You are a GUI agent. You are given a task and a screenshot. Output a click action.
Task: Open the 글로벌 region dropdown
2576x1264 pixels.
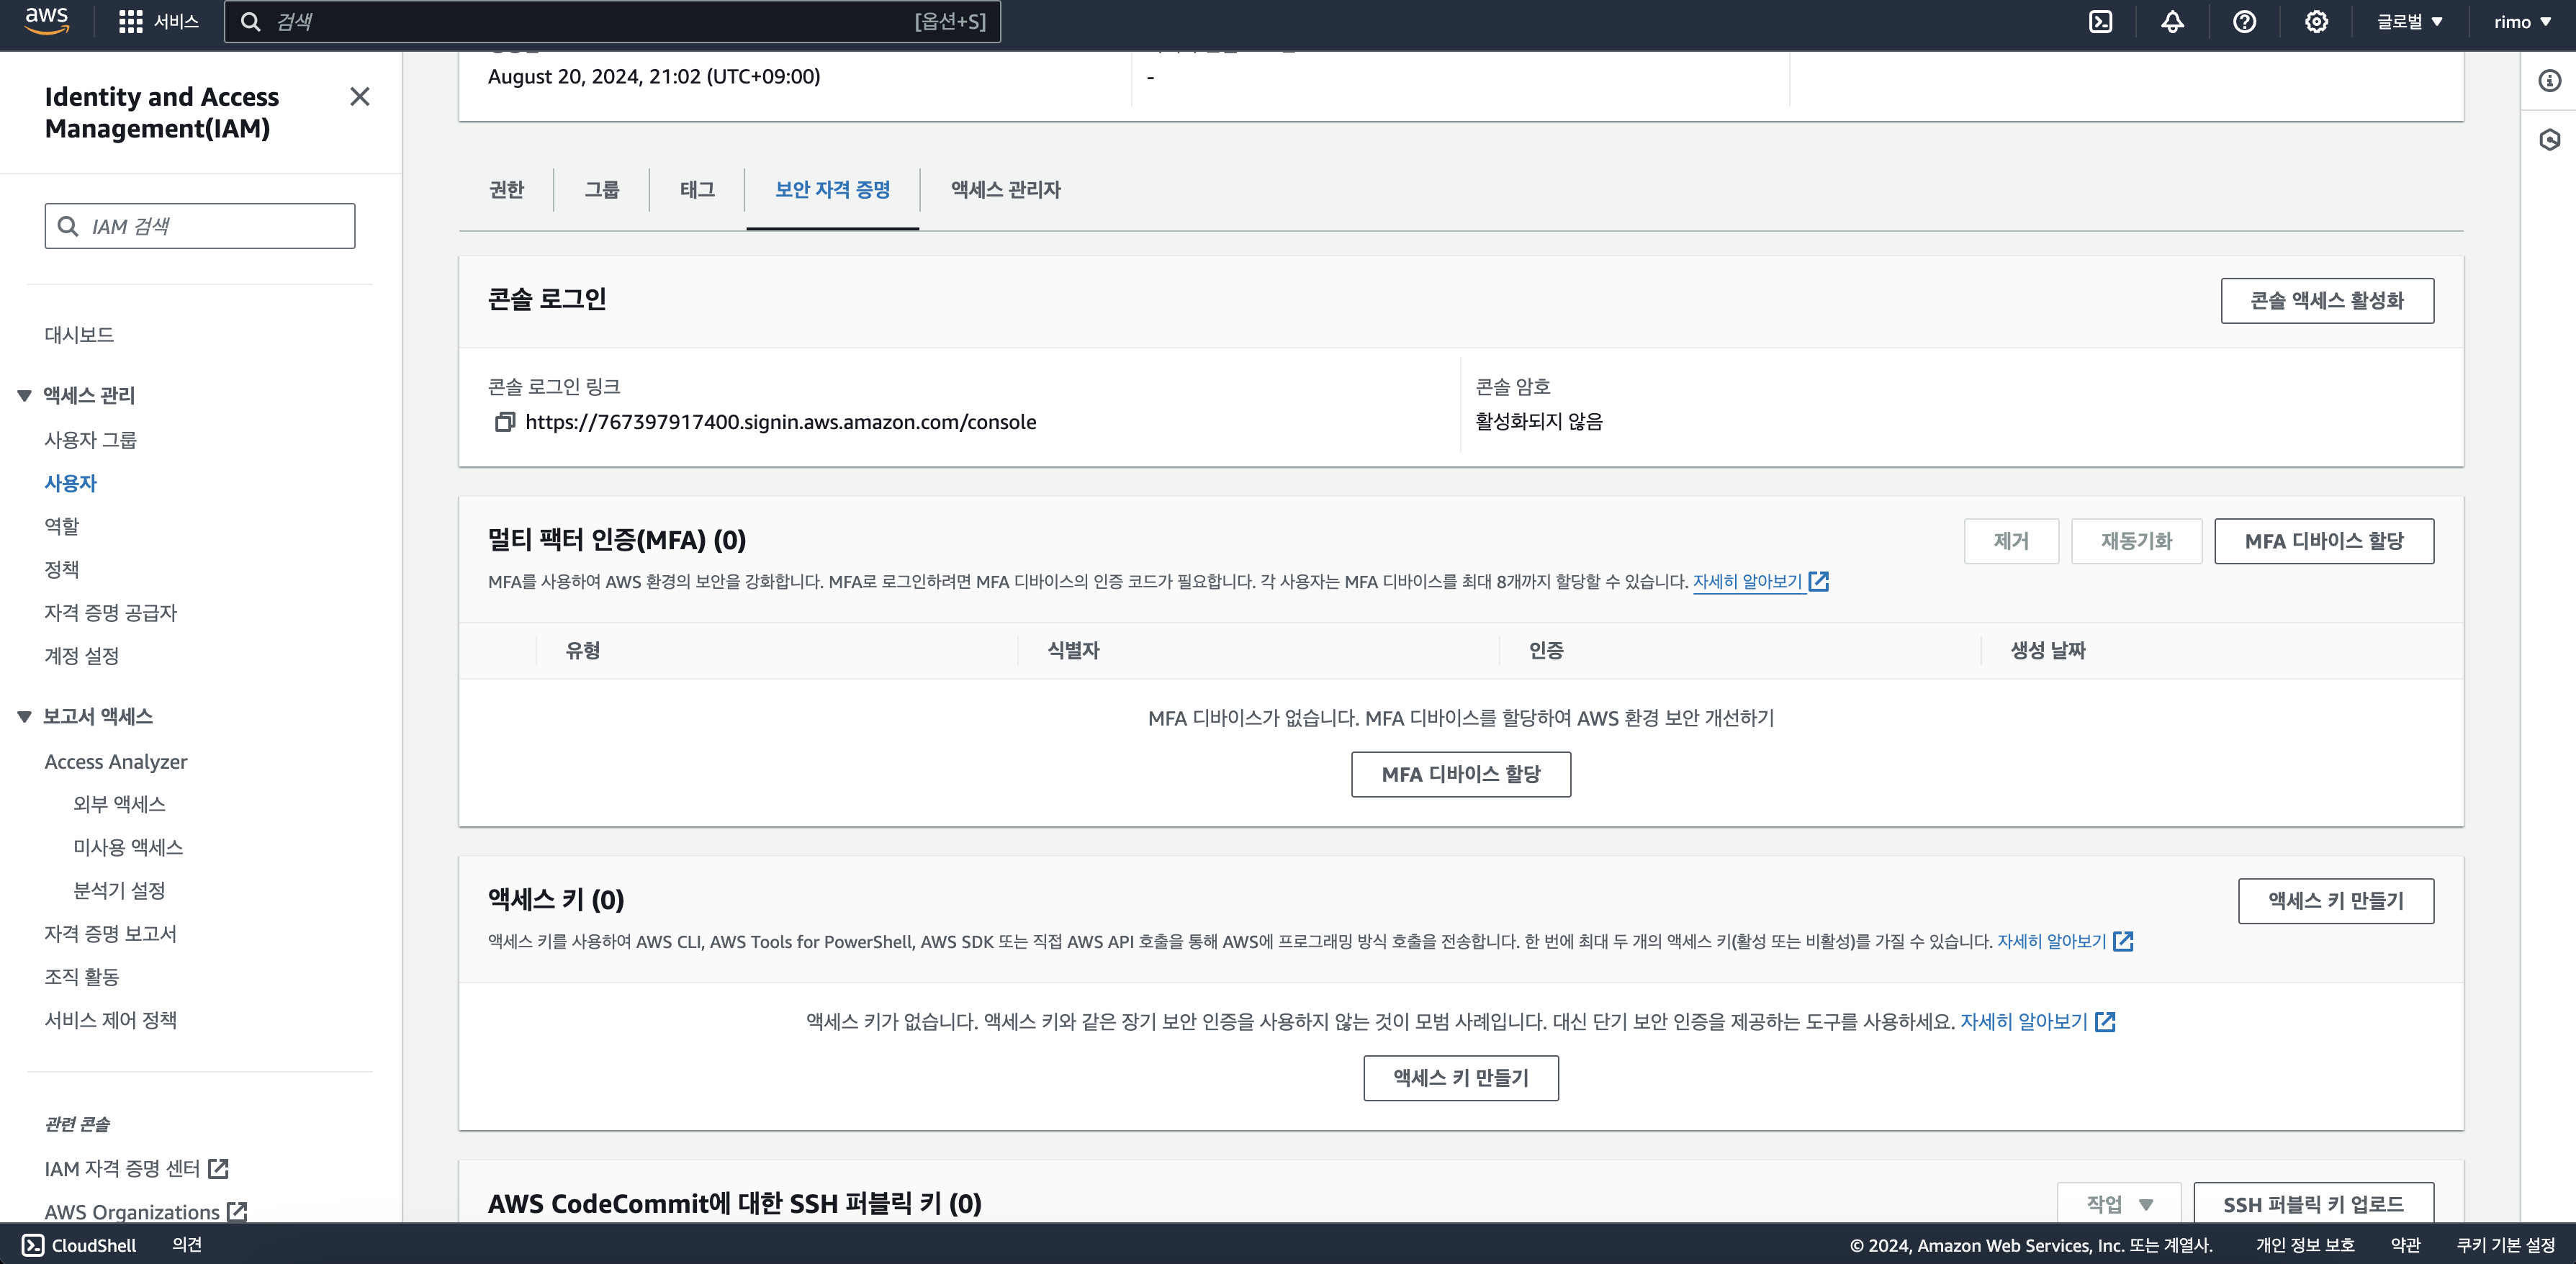tap(2409, 22)
